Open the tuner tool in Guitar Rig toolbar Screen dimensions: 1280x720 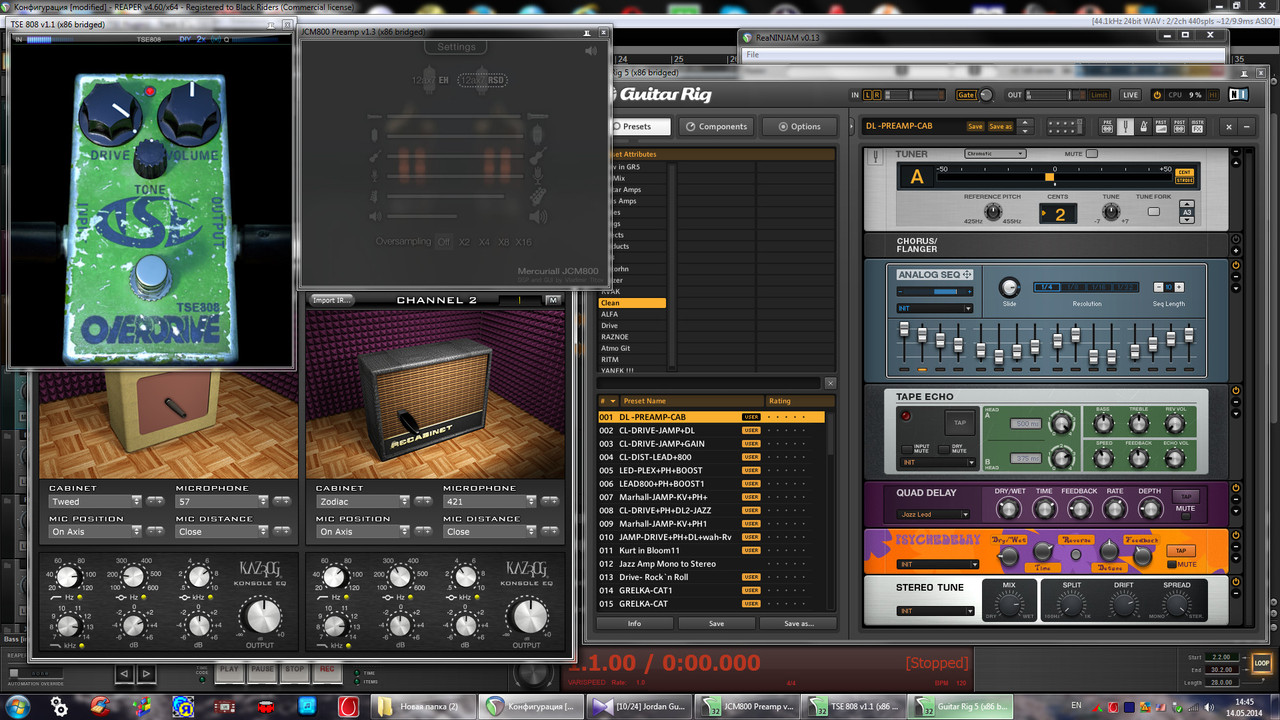point(1125,126)
